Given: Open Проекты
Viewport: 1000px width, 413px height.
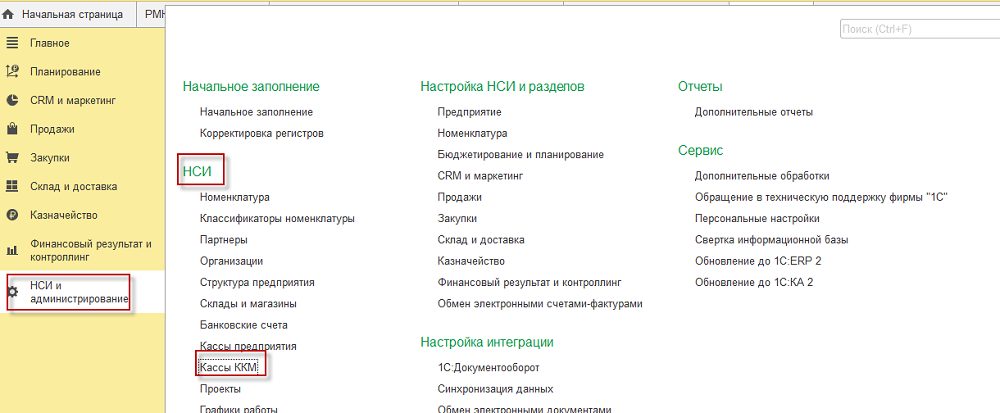Looking at the screenshot, I should click(x=220, y=389).
